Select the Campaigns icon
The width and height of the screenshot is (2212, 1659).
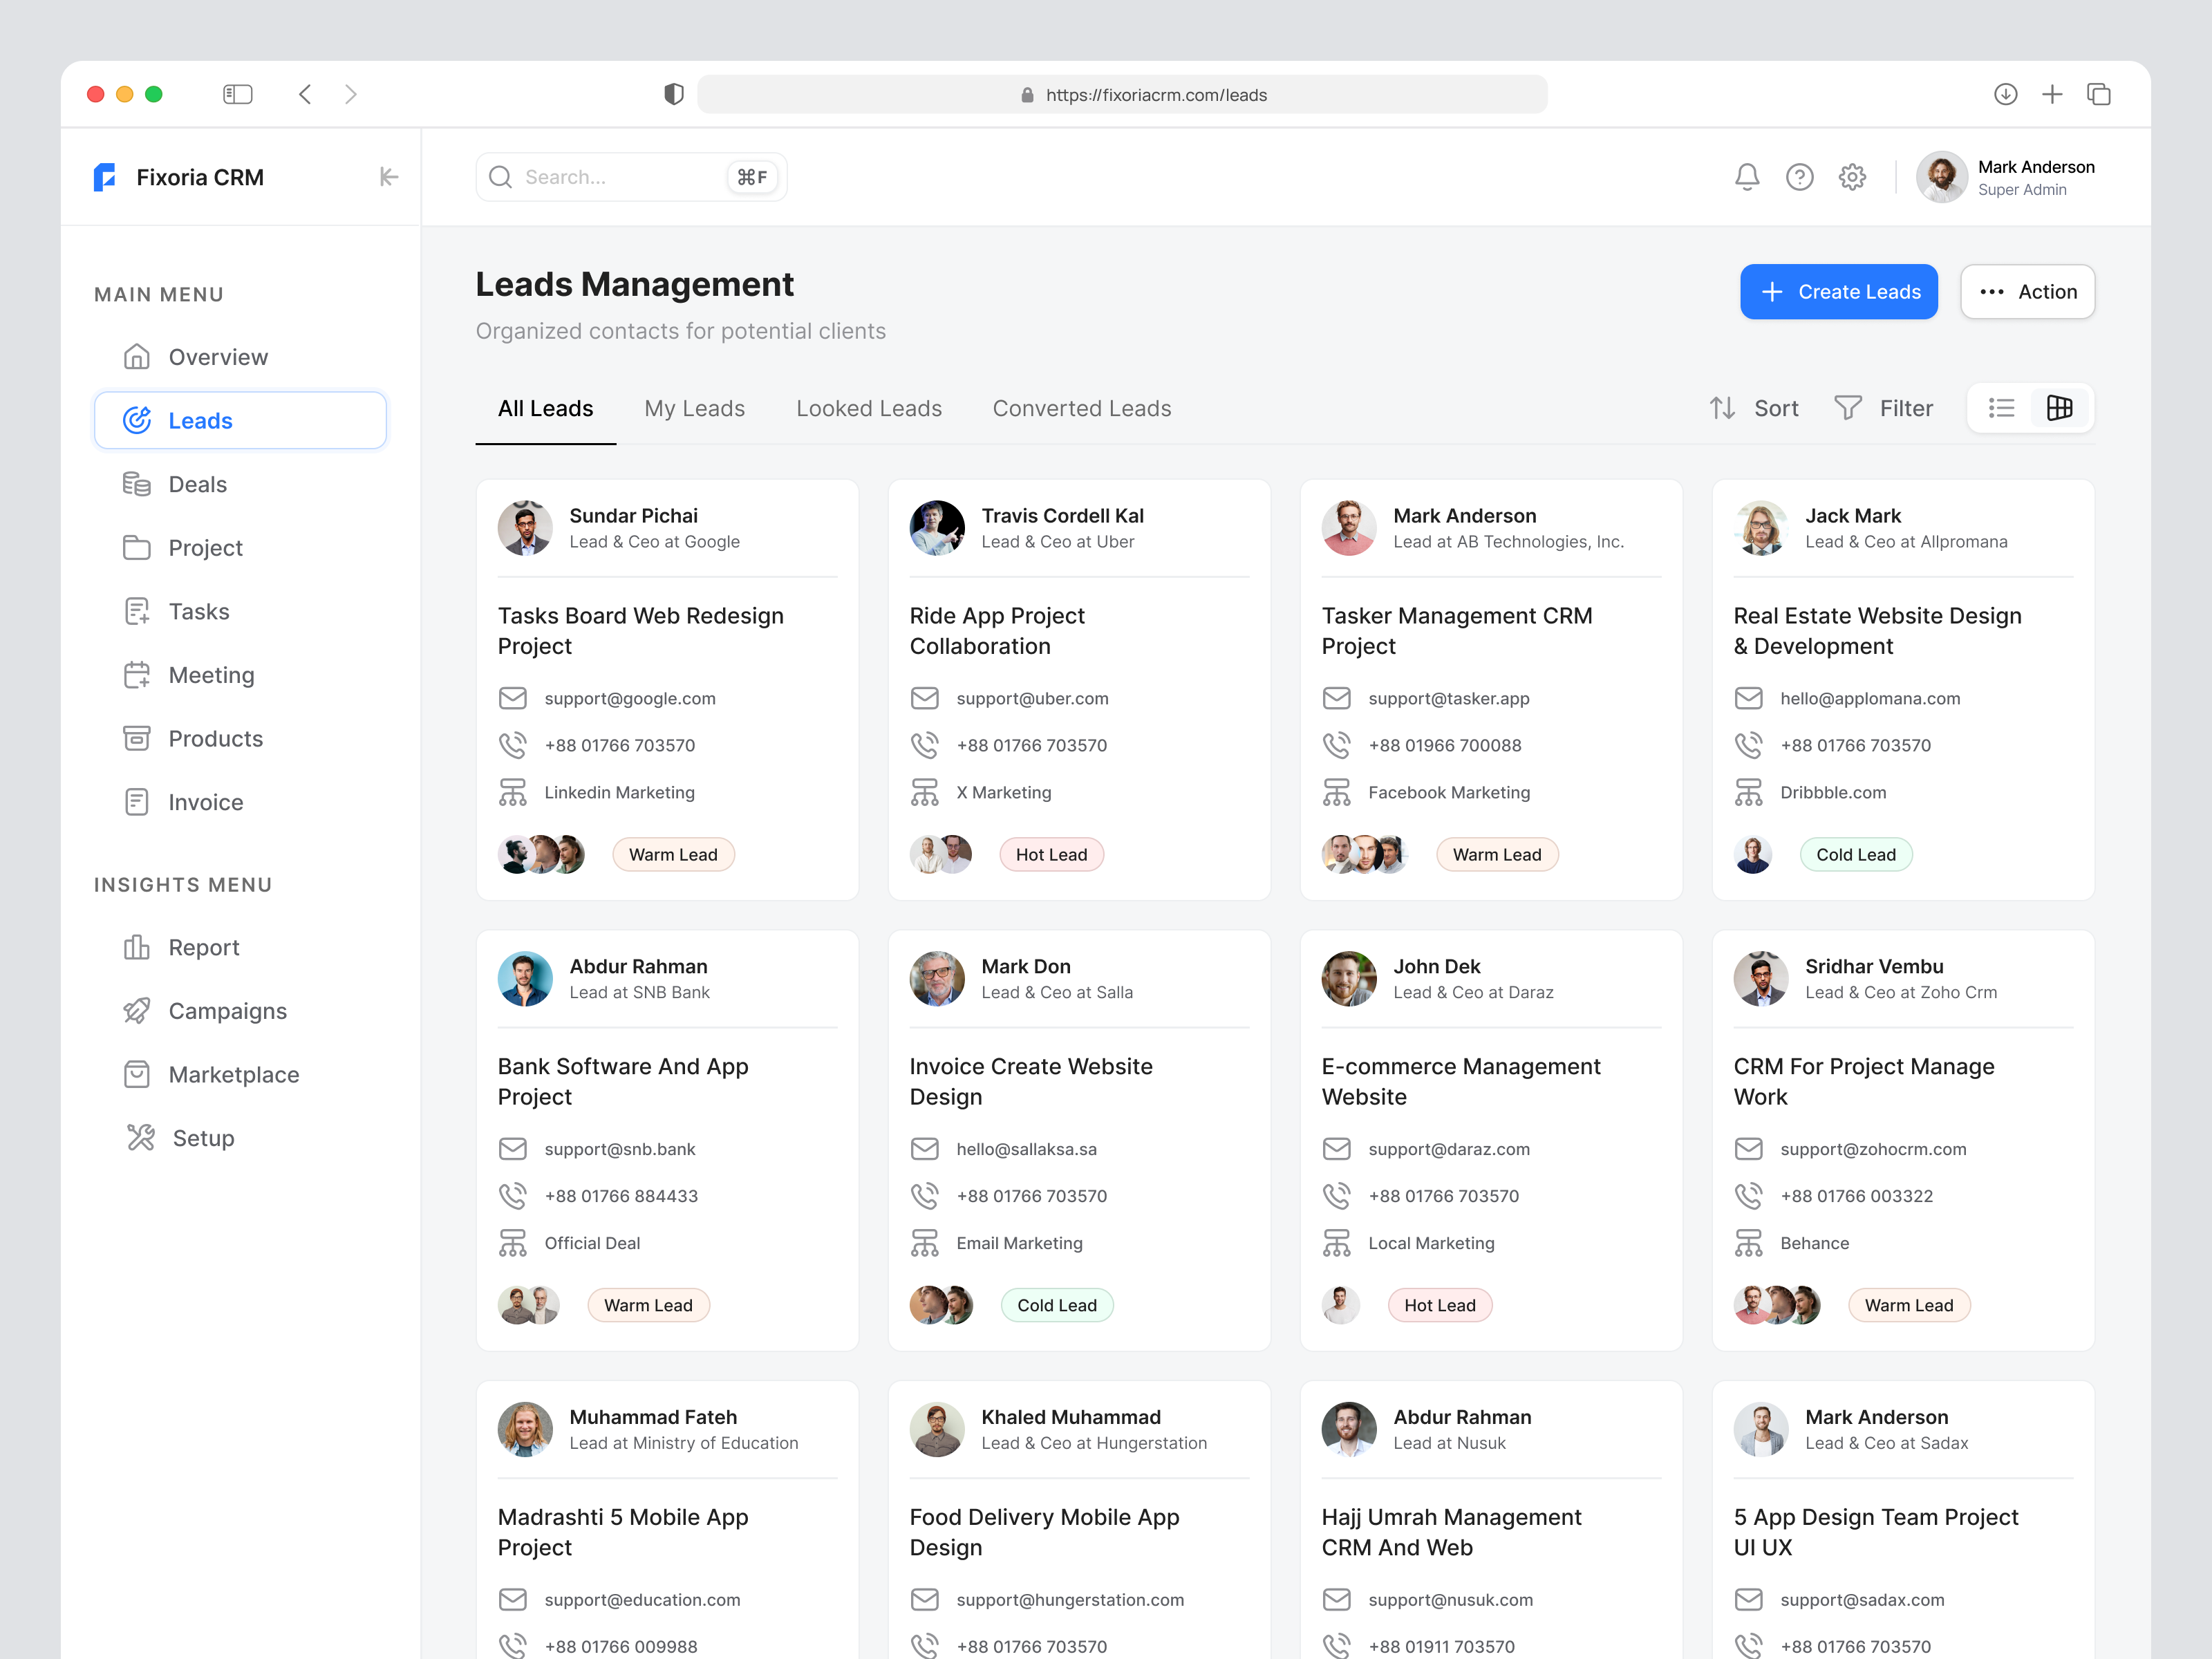click(x=137, y=1010)
